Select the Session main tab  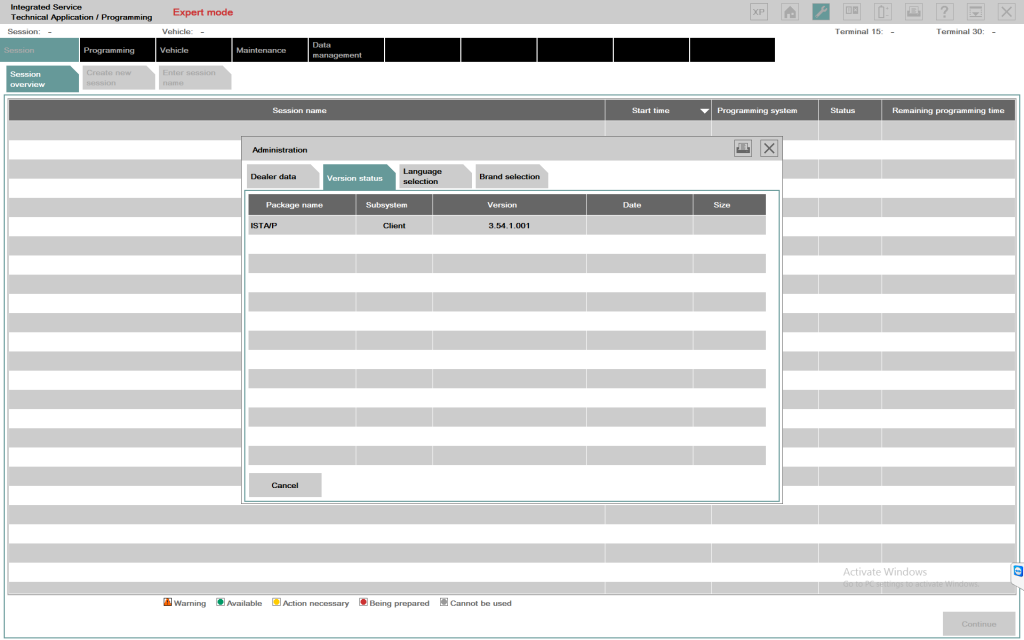39,50
